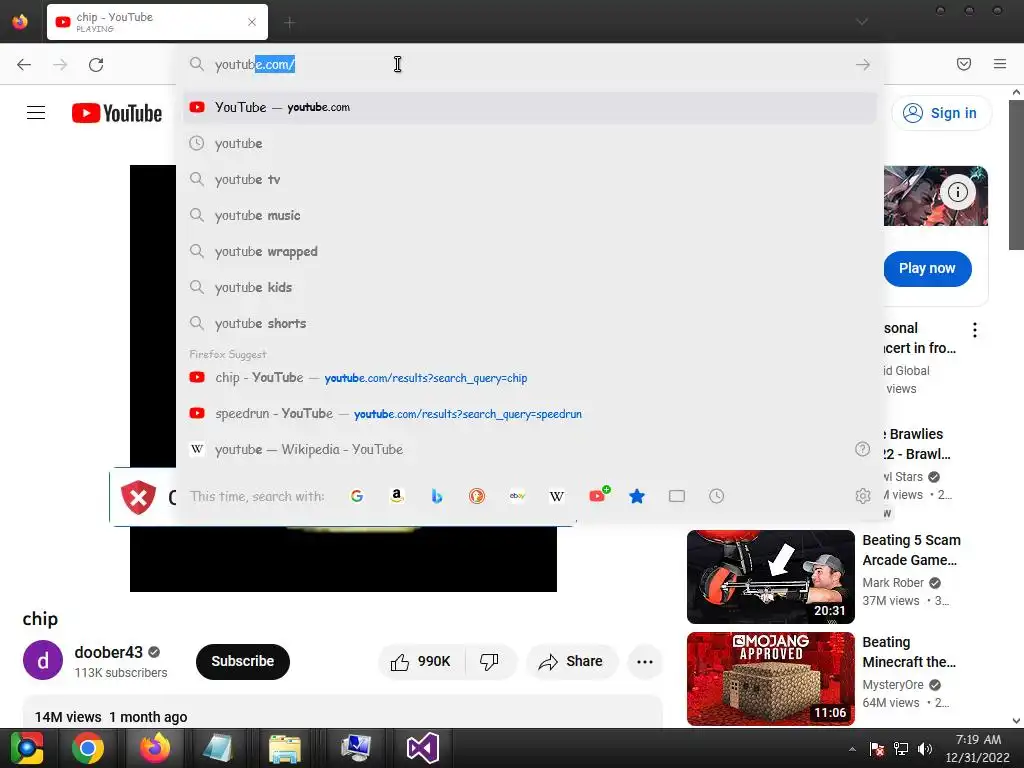Search bookmarks with the star icon
The height and width of the screenshot is (768, 1024).
tap(637, 496)
